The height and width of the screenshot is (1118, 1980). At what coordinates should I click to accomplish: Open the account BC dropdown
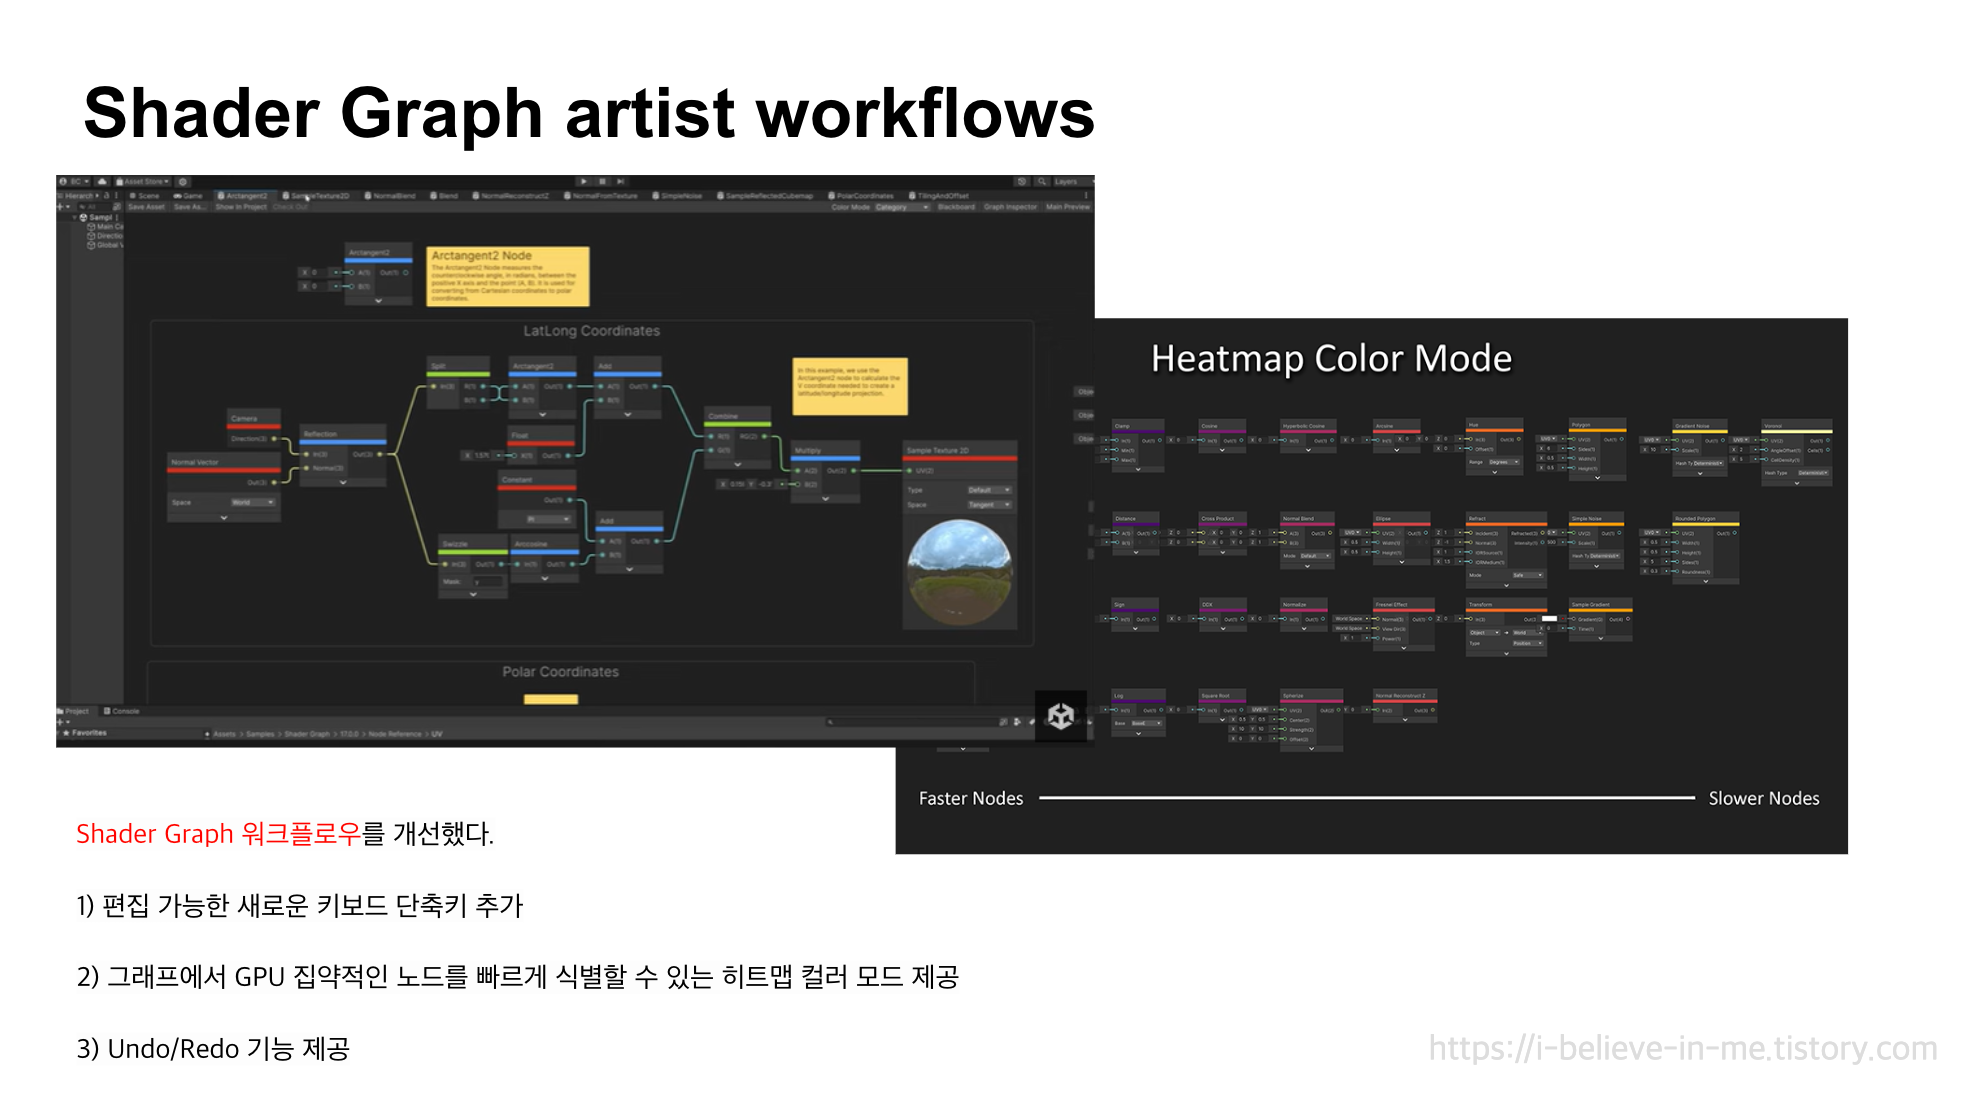74,182
